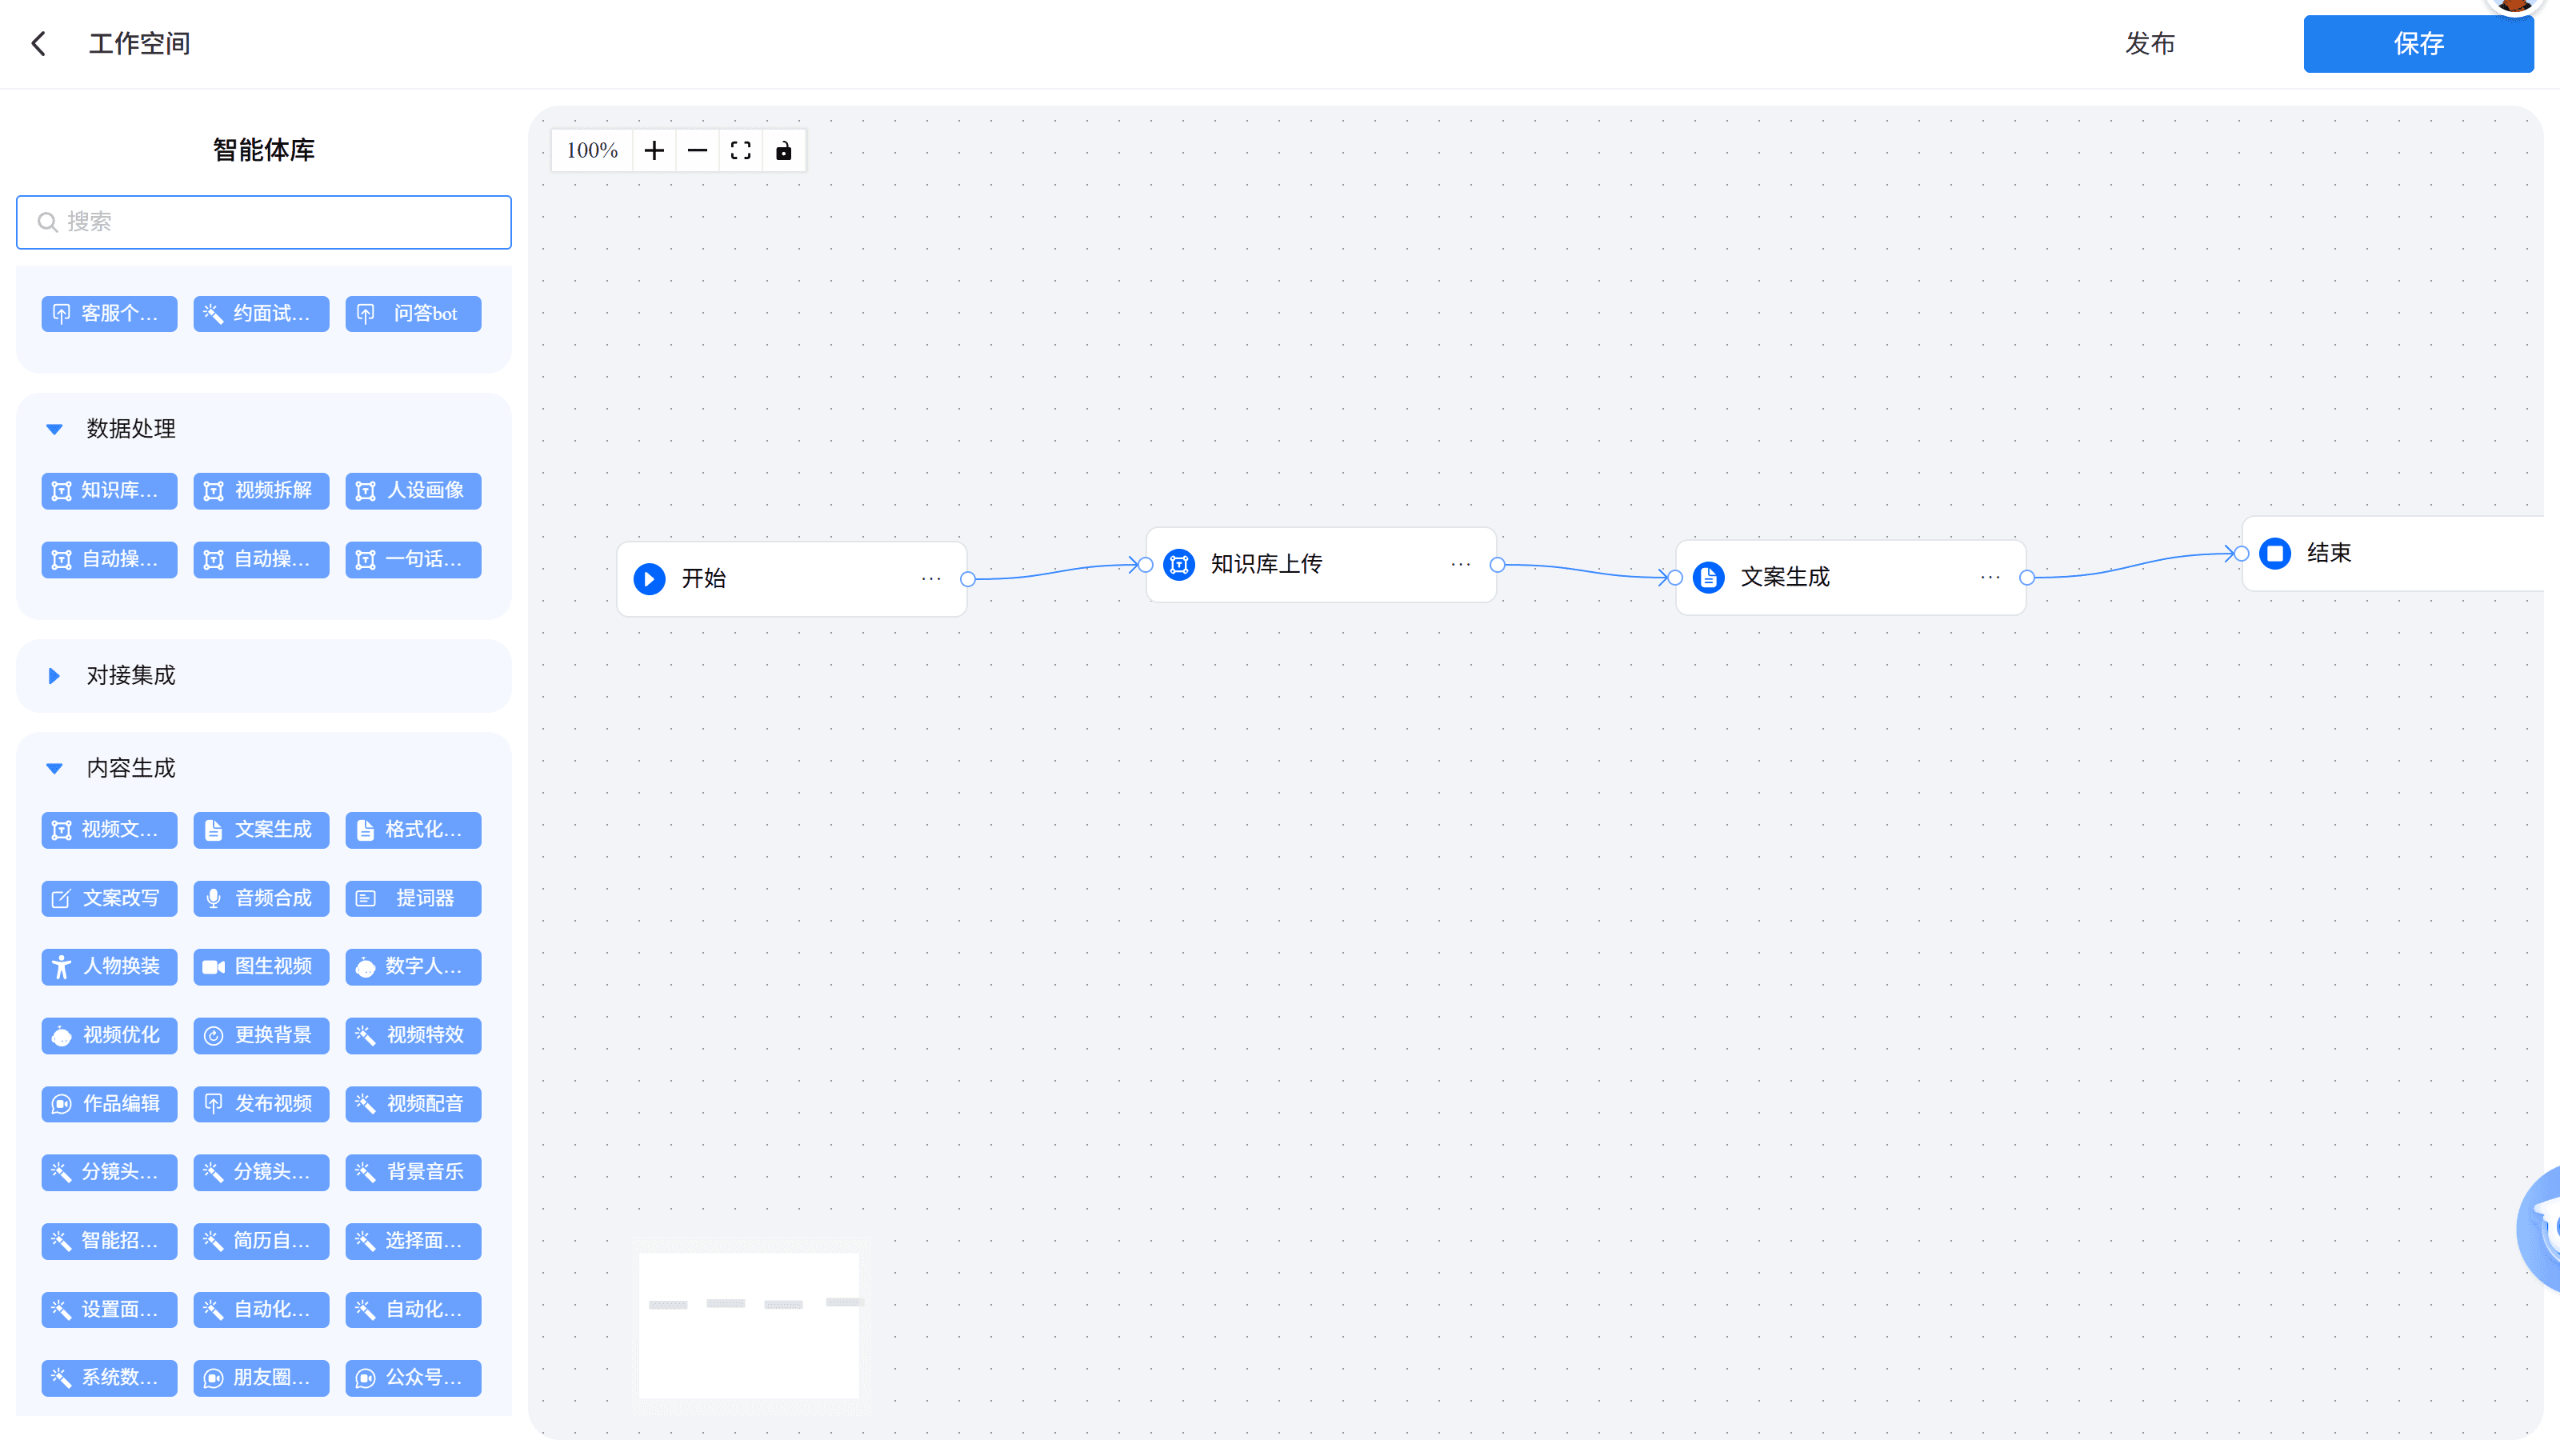Image resolution: width=2560 pixels, height=1456 pixels.
Task: Click the canvas minimap thumbnail
Action: click(750, 1324)
